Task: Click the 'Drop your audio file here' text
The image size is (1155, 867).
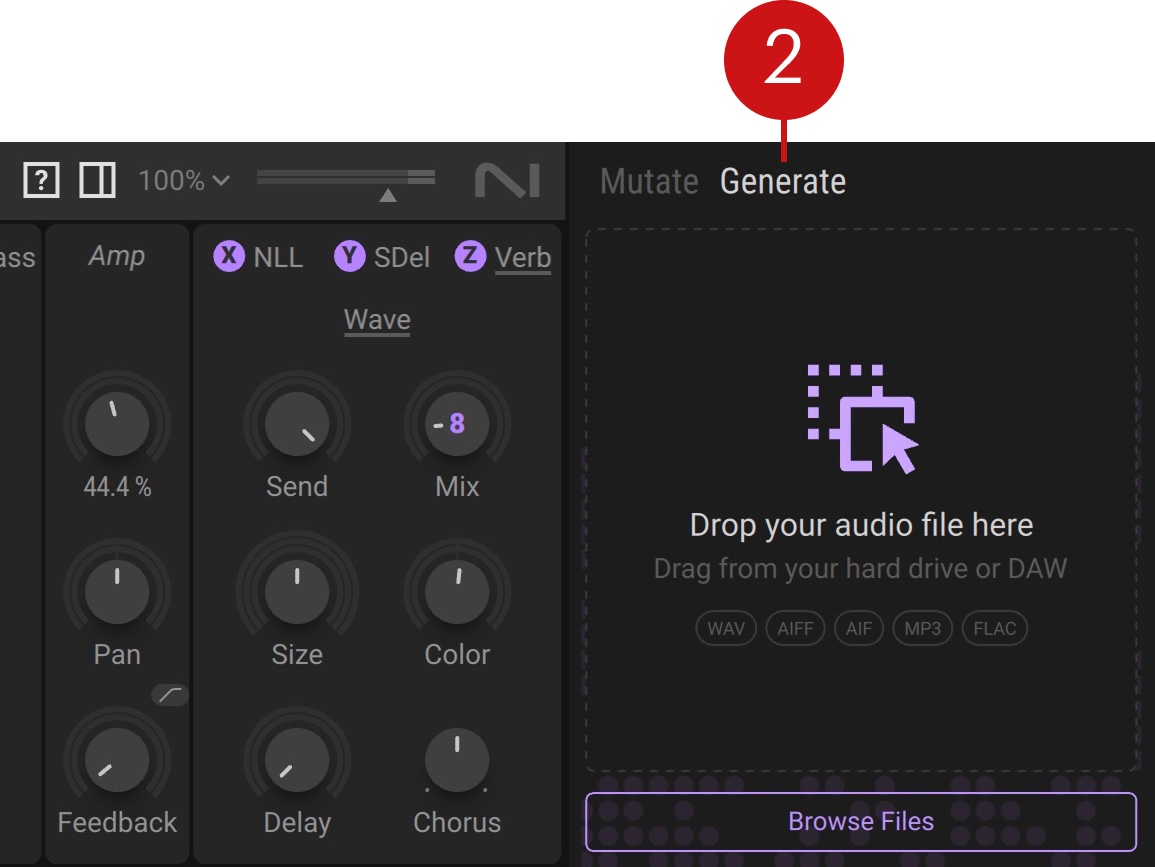Action: click(862, 525)
